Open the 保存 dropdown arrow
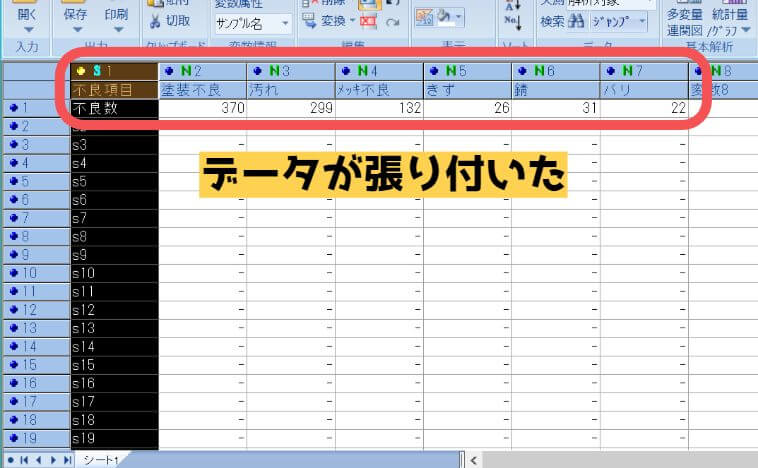758x468 pixels. [x=77, y=30]
